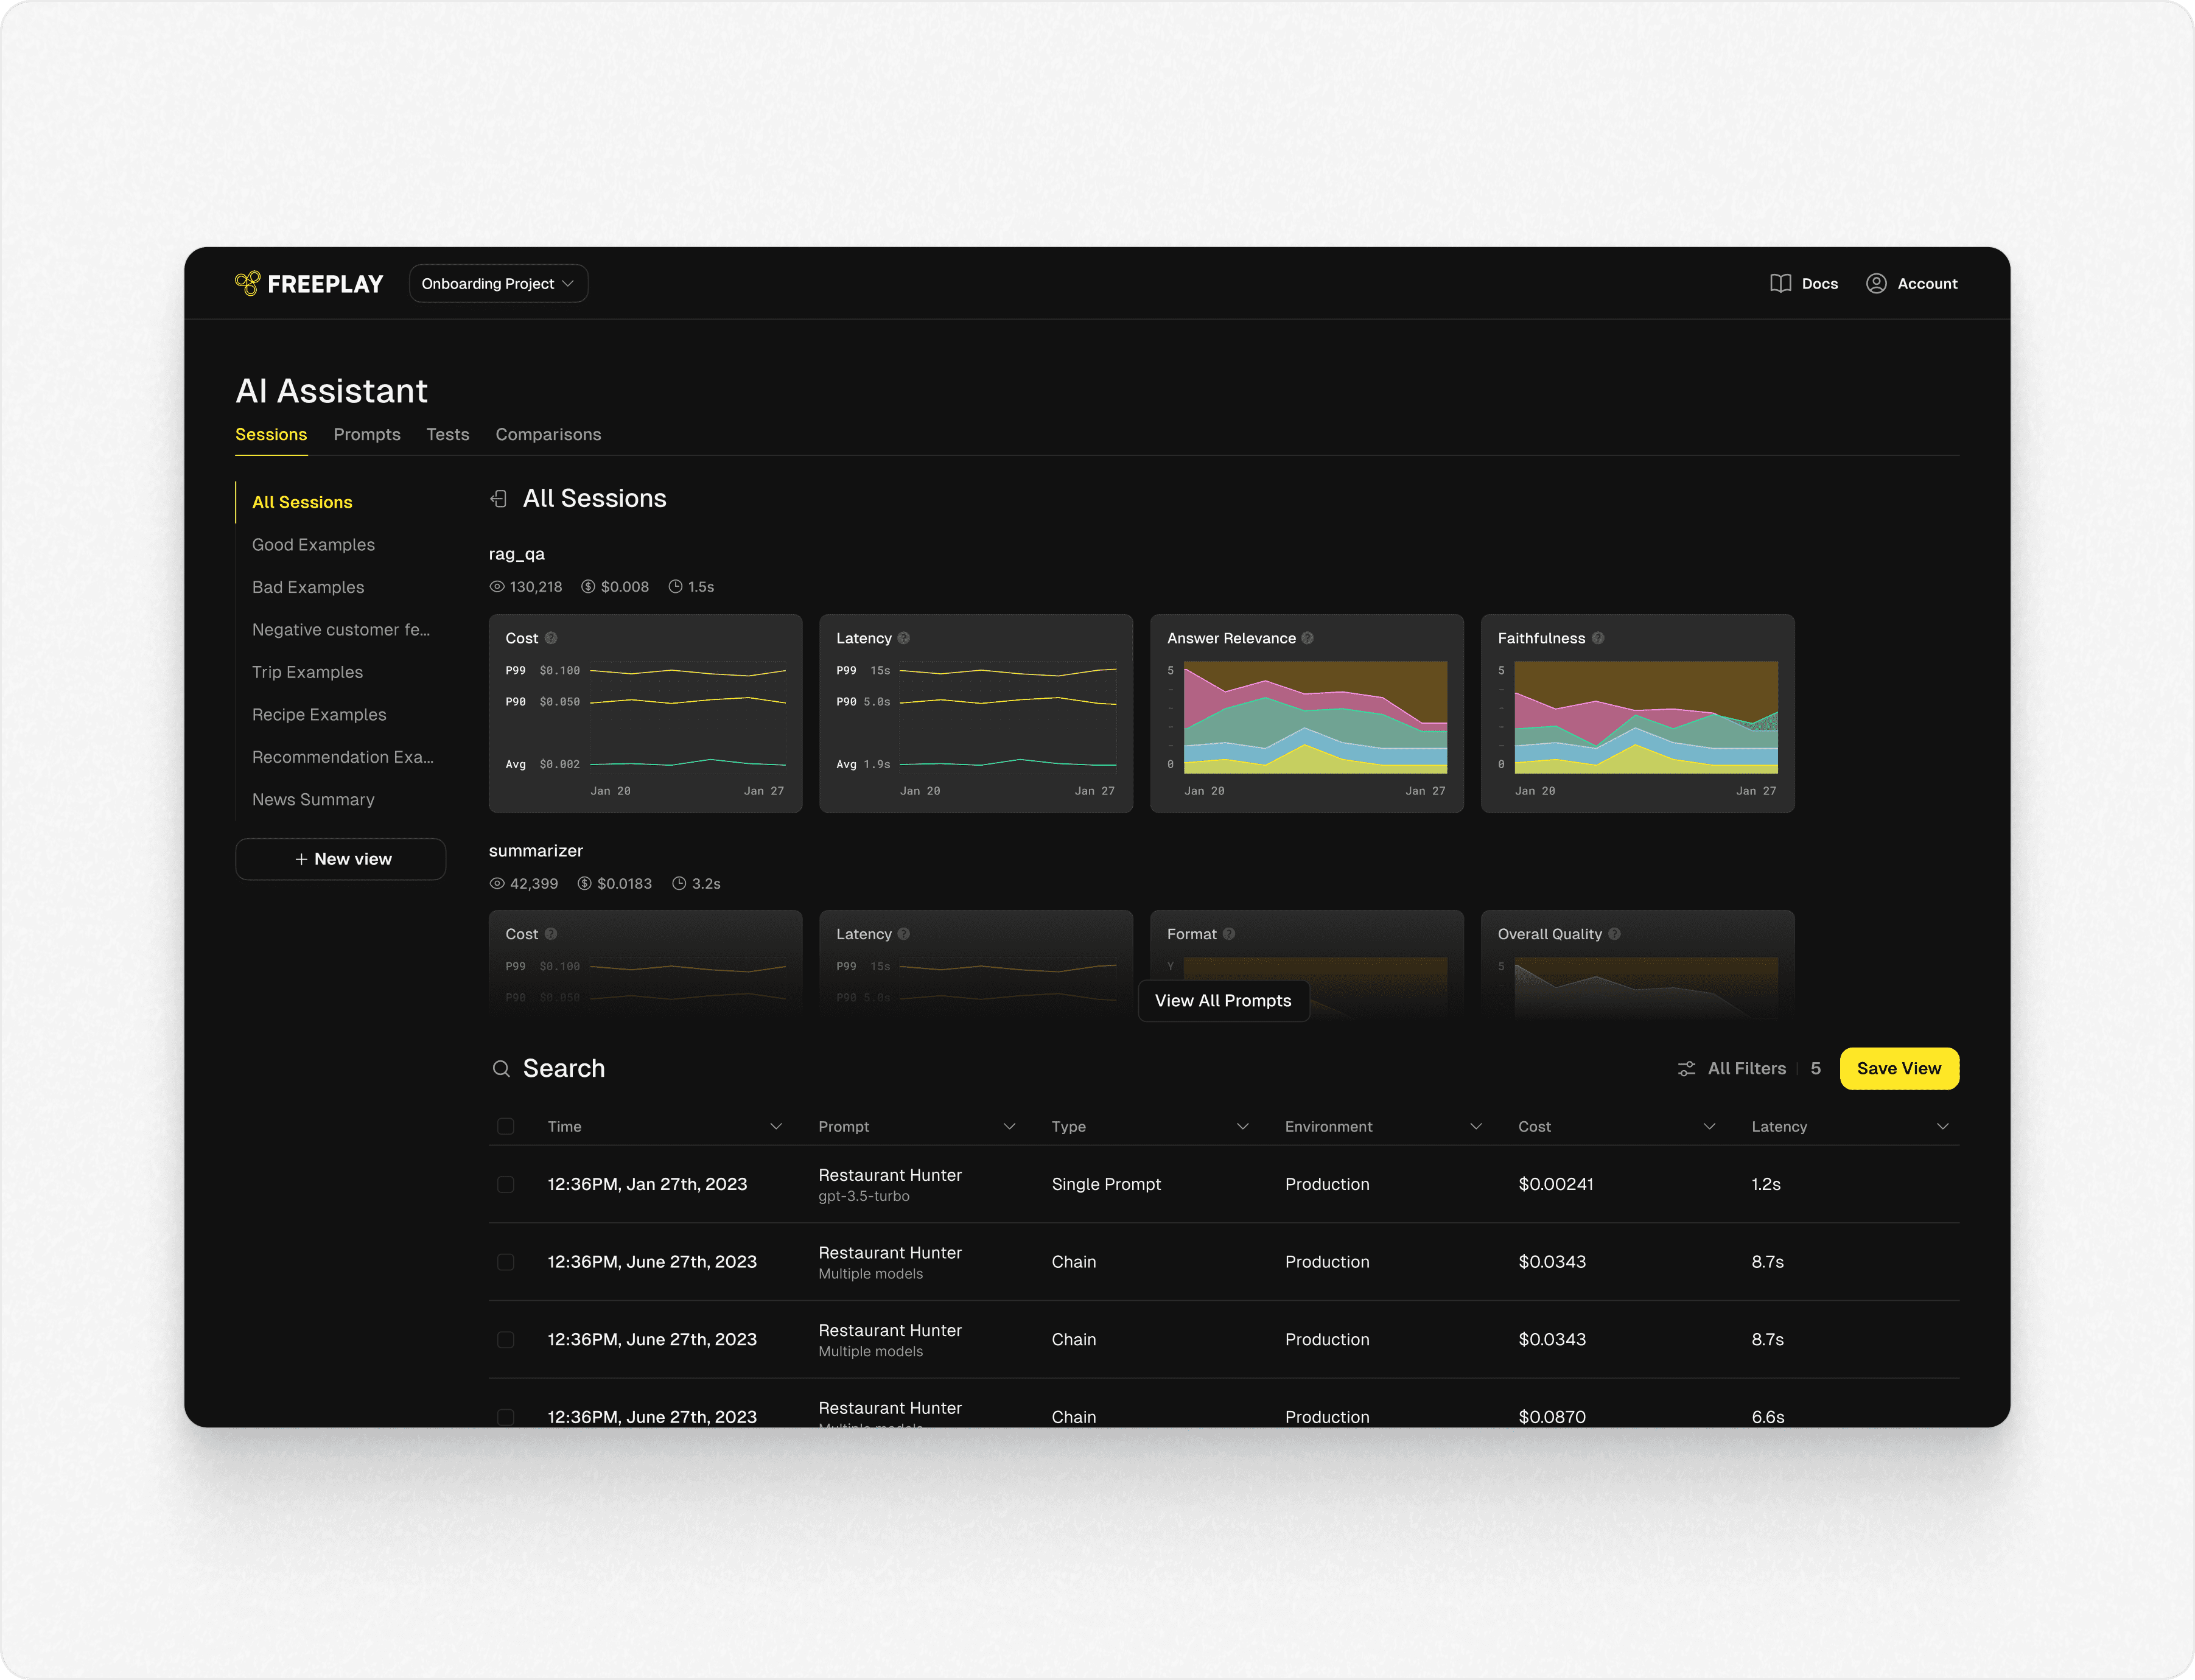Check the $0.0343 session row, first one
This screenshot has width=2195, height=1680.
506,1262
